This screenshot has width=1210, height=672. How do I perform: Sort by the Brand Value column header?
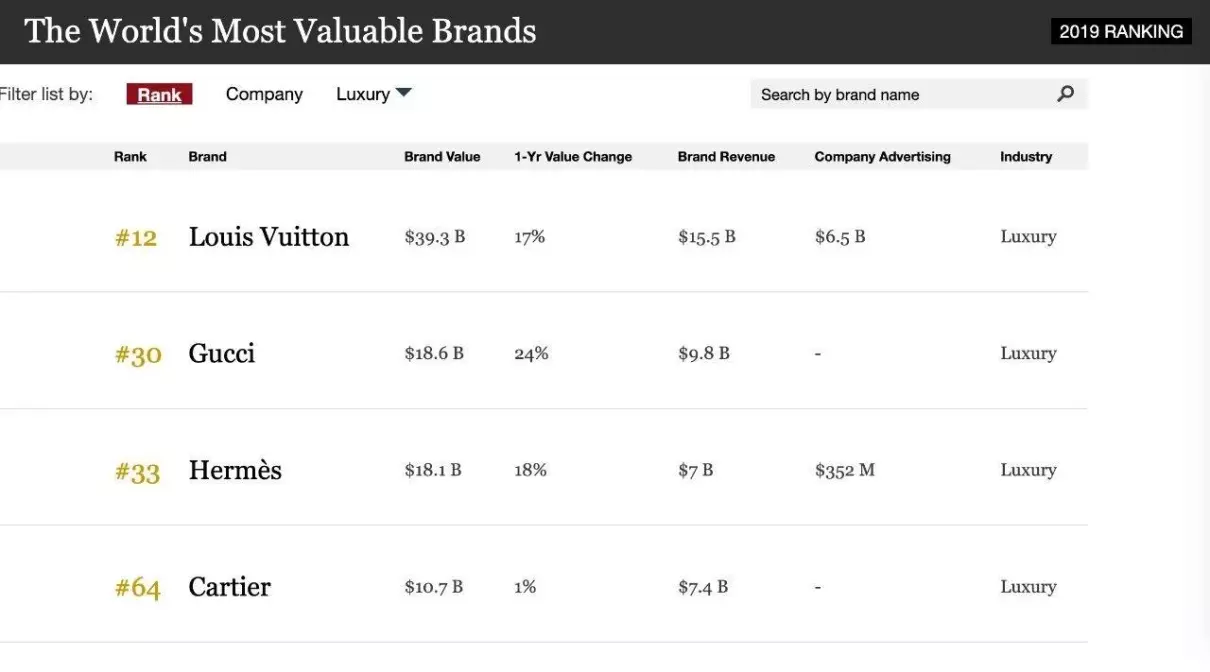pyautogui.click(x=442, y=157)
